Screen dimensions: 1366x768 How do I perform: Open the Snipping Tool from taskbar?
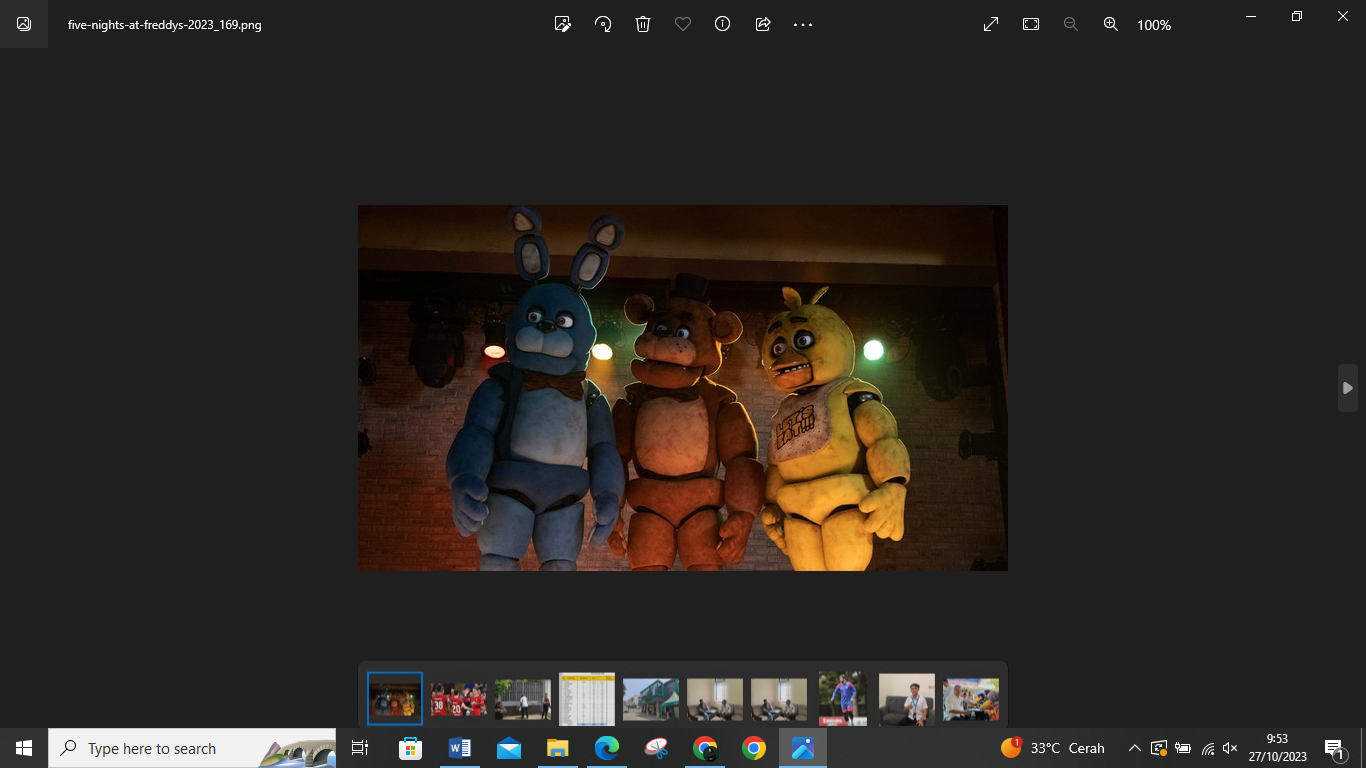point(656,748)
